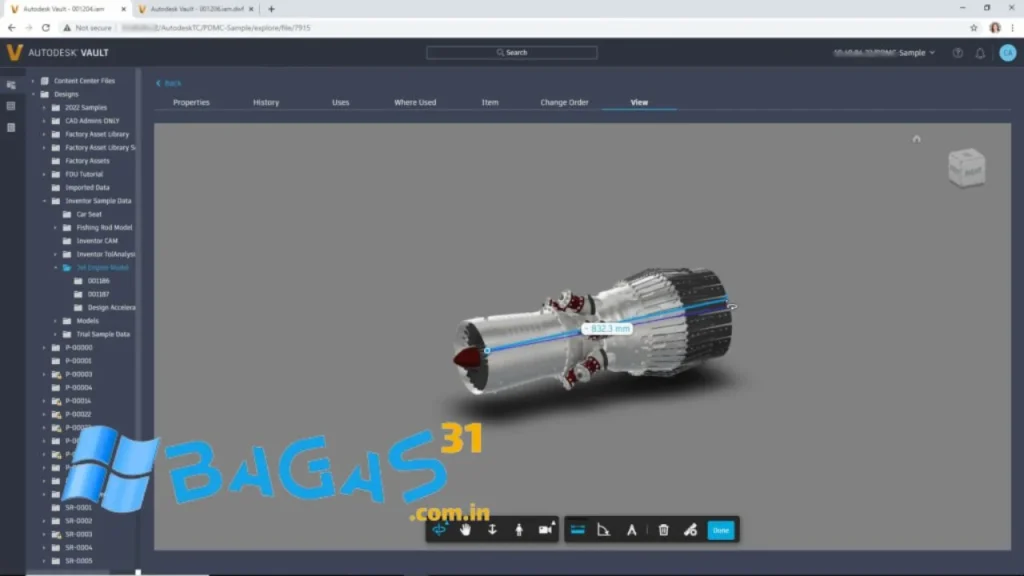Select the P-00003 folder

[78, 374]
